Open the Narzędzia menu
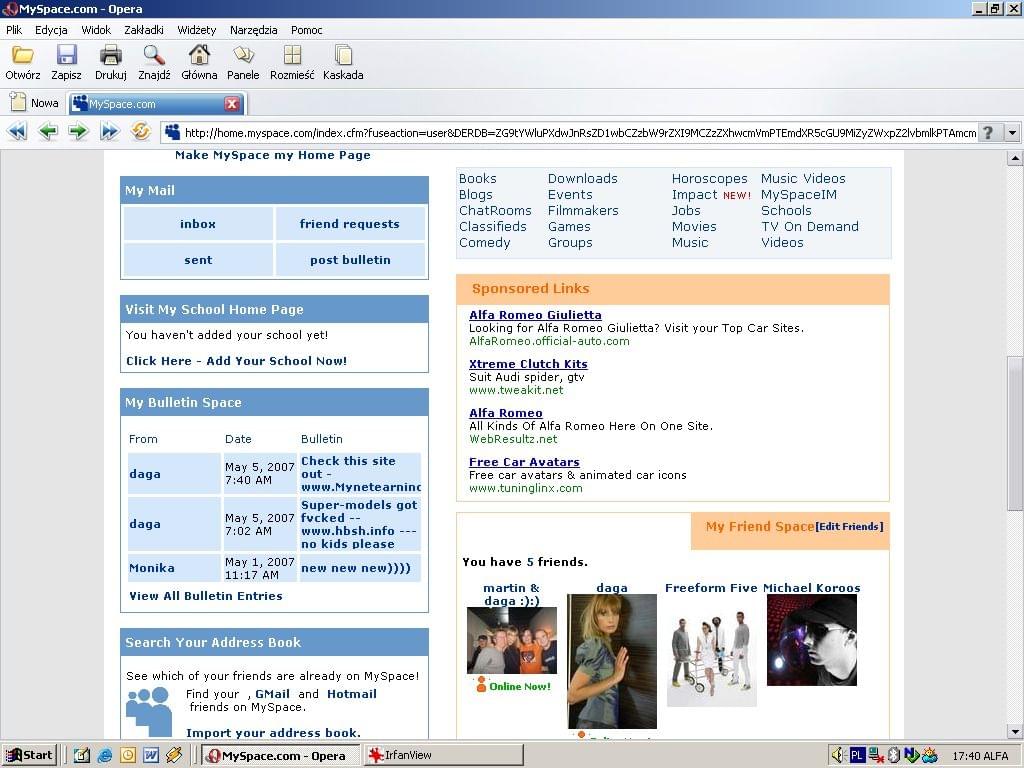1024x768 pixels. click(x=253, y=30)
